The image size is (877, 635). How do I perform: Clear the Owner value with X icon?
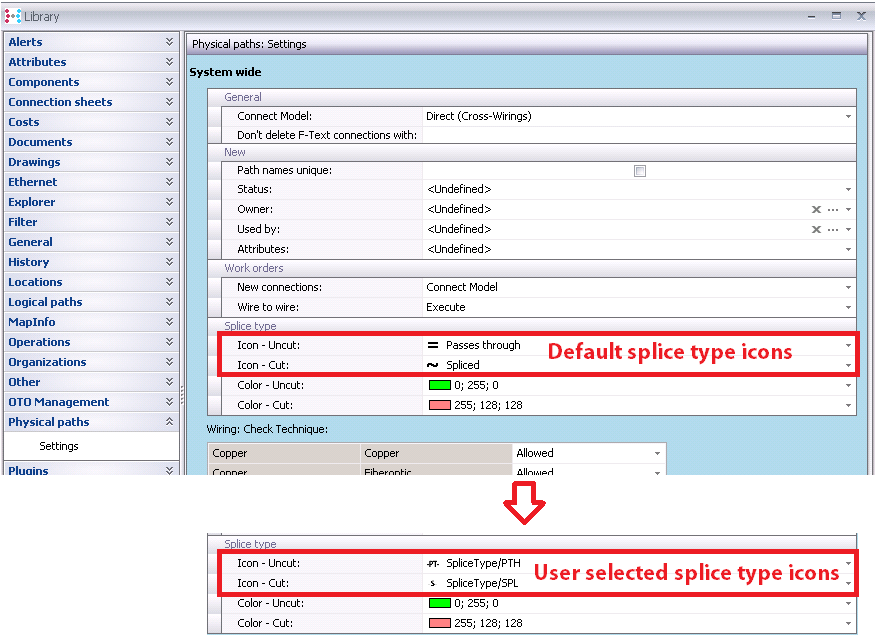click(x=817, y=210)
